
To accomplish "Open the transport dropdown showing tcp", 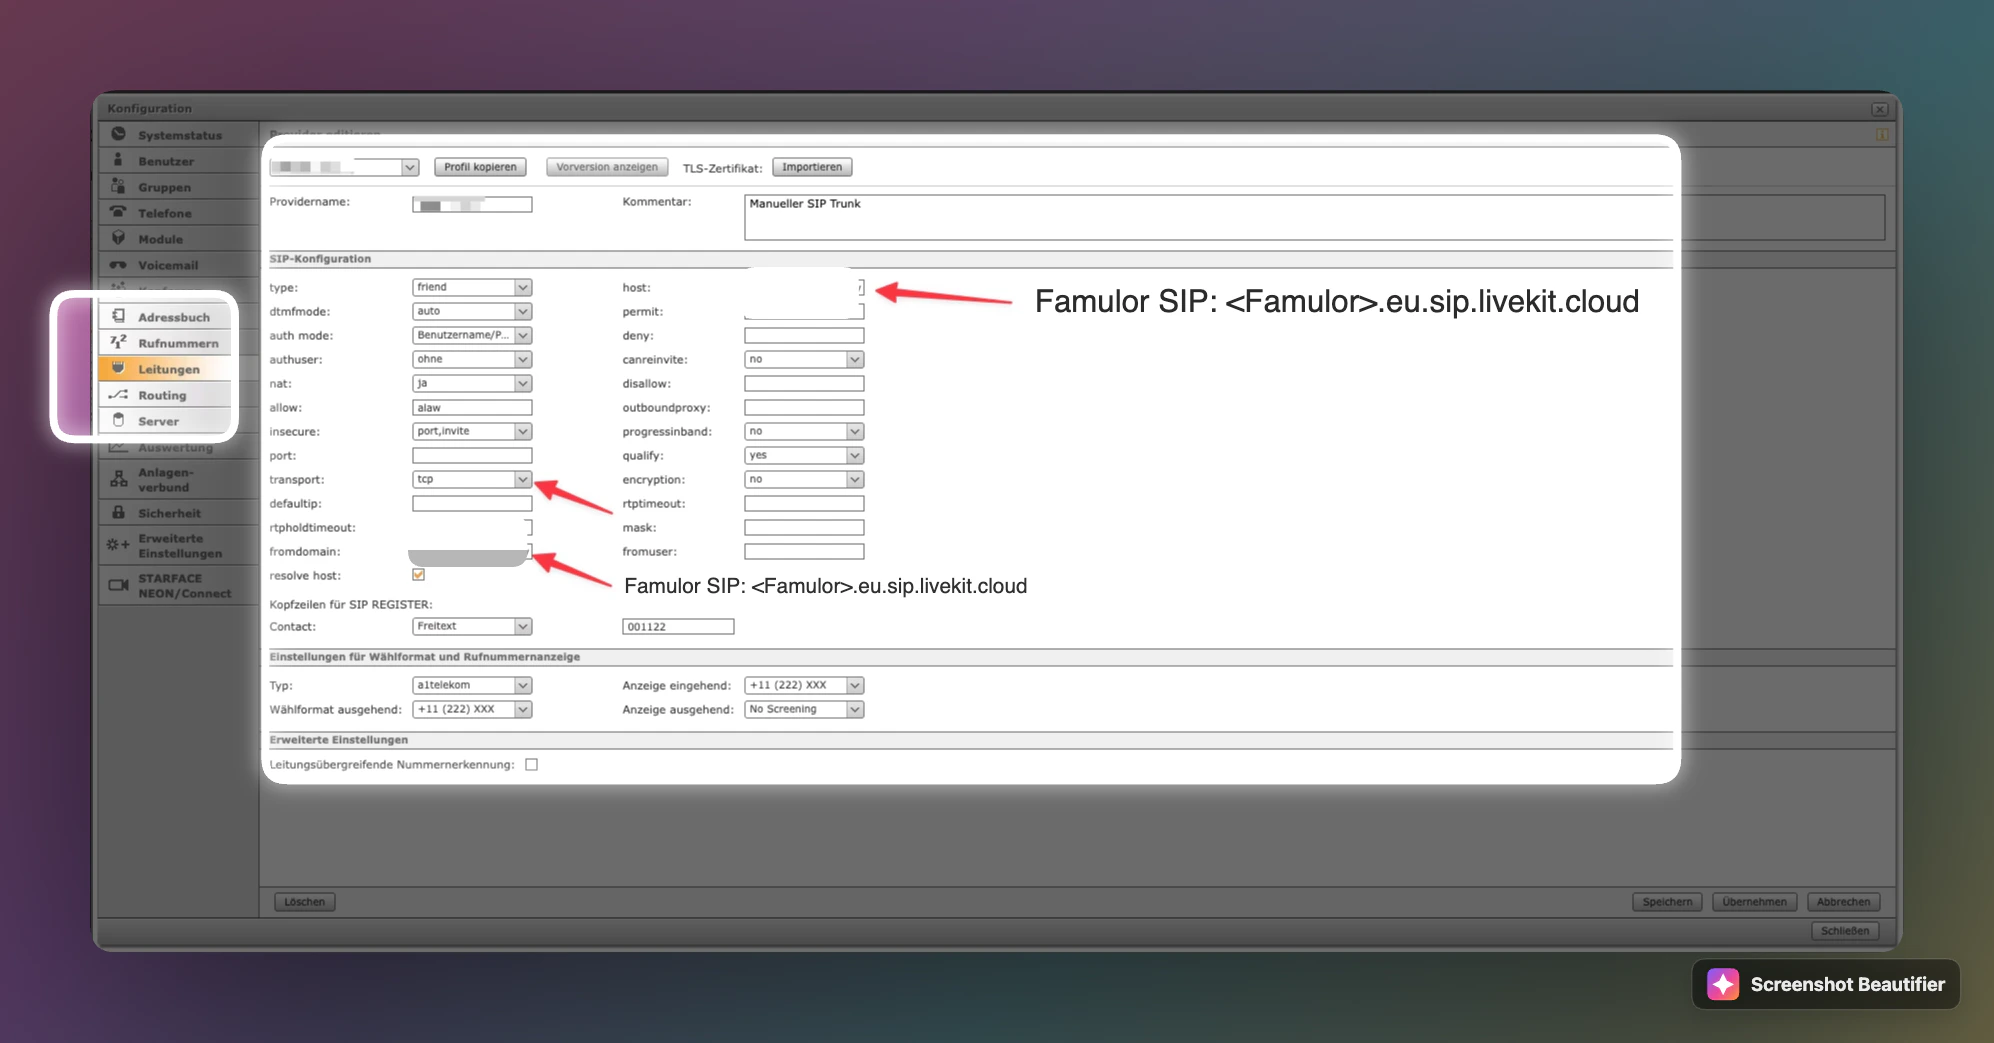I will pos(472,479).
